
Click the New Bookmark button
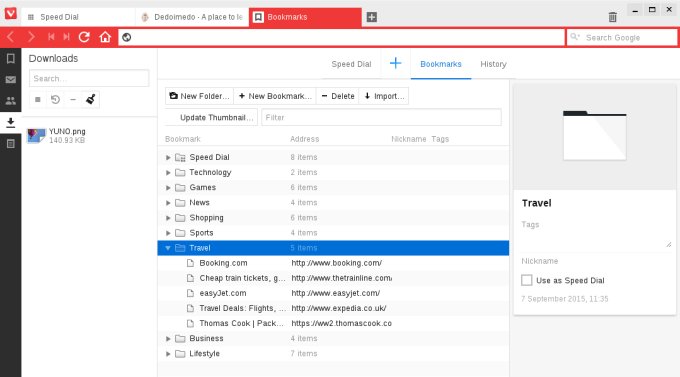click(x=275, y=96)
